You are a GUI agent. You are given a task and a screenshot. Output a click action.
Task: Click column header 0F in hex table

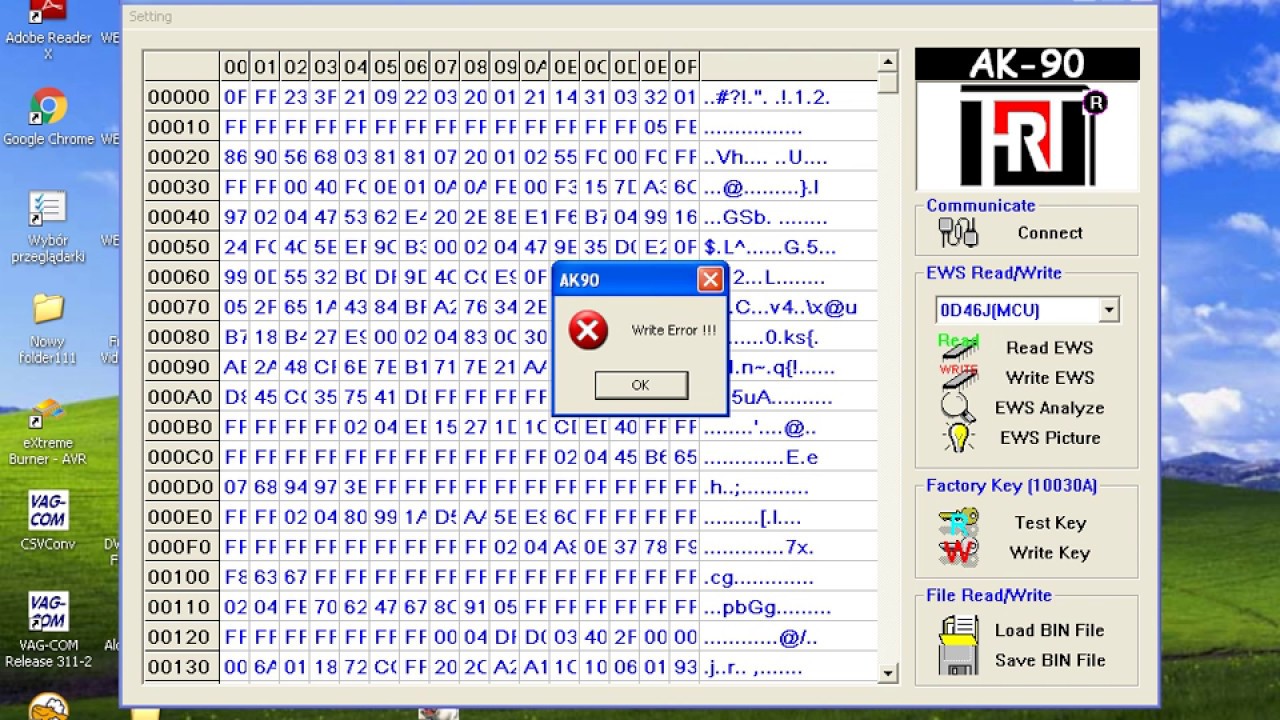point(685,67)
